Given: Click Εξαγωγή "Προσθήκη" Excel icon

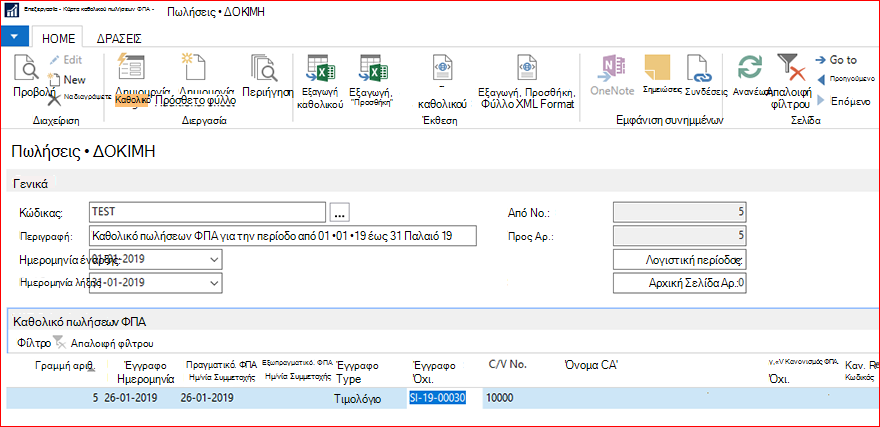Looking at the screenshot, I should point(374,68).
